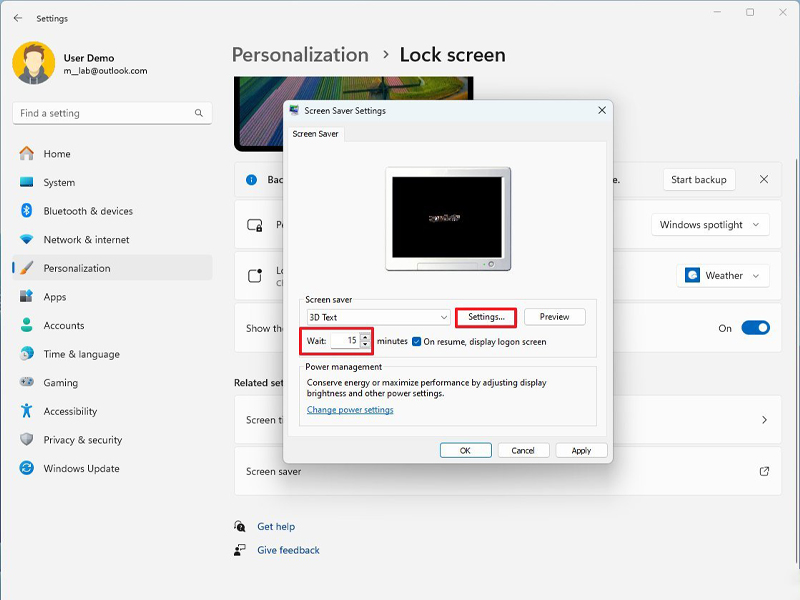Click the lock screen personalize icon
This screenshot has width=800, height=600.
click(x=255, y=224)
